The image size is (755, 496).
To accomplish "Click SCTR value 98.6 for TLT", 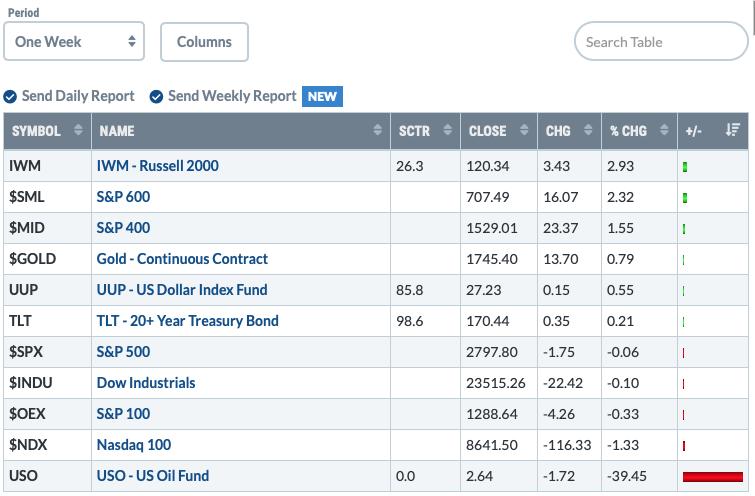I will point(410,321).
